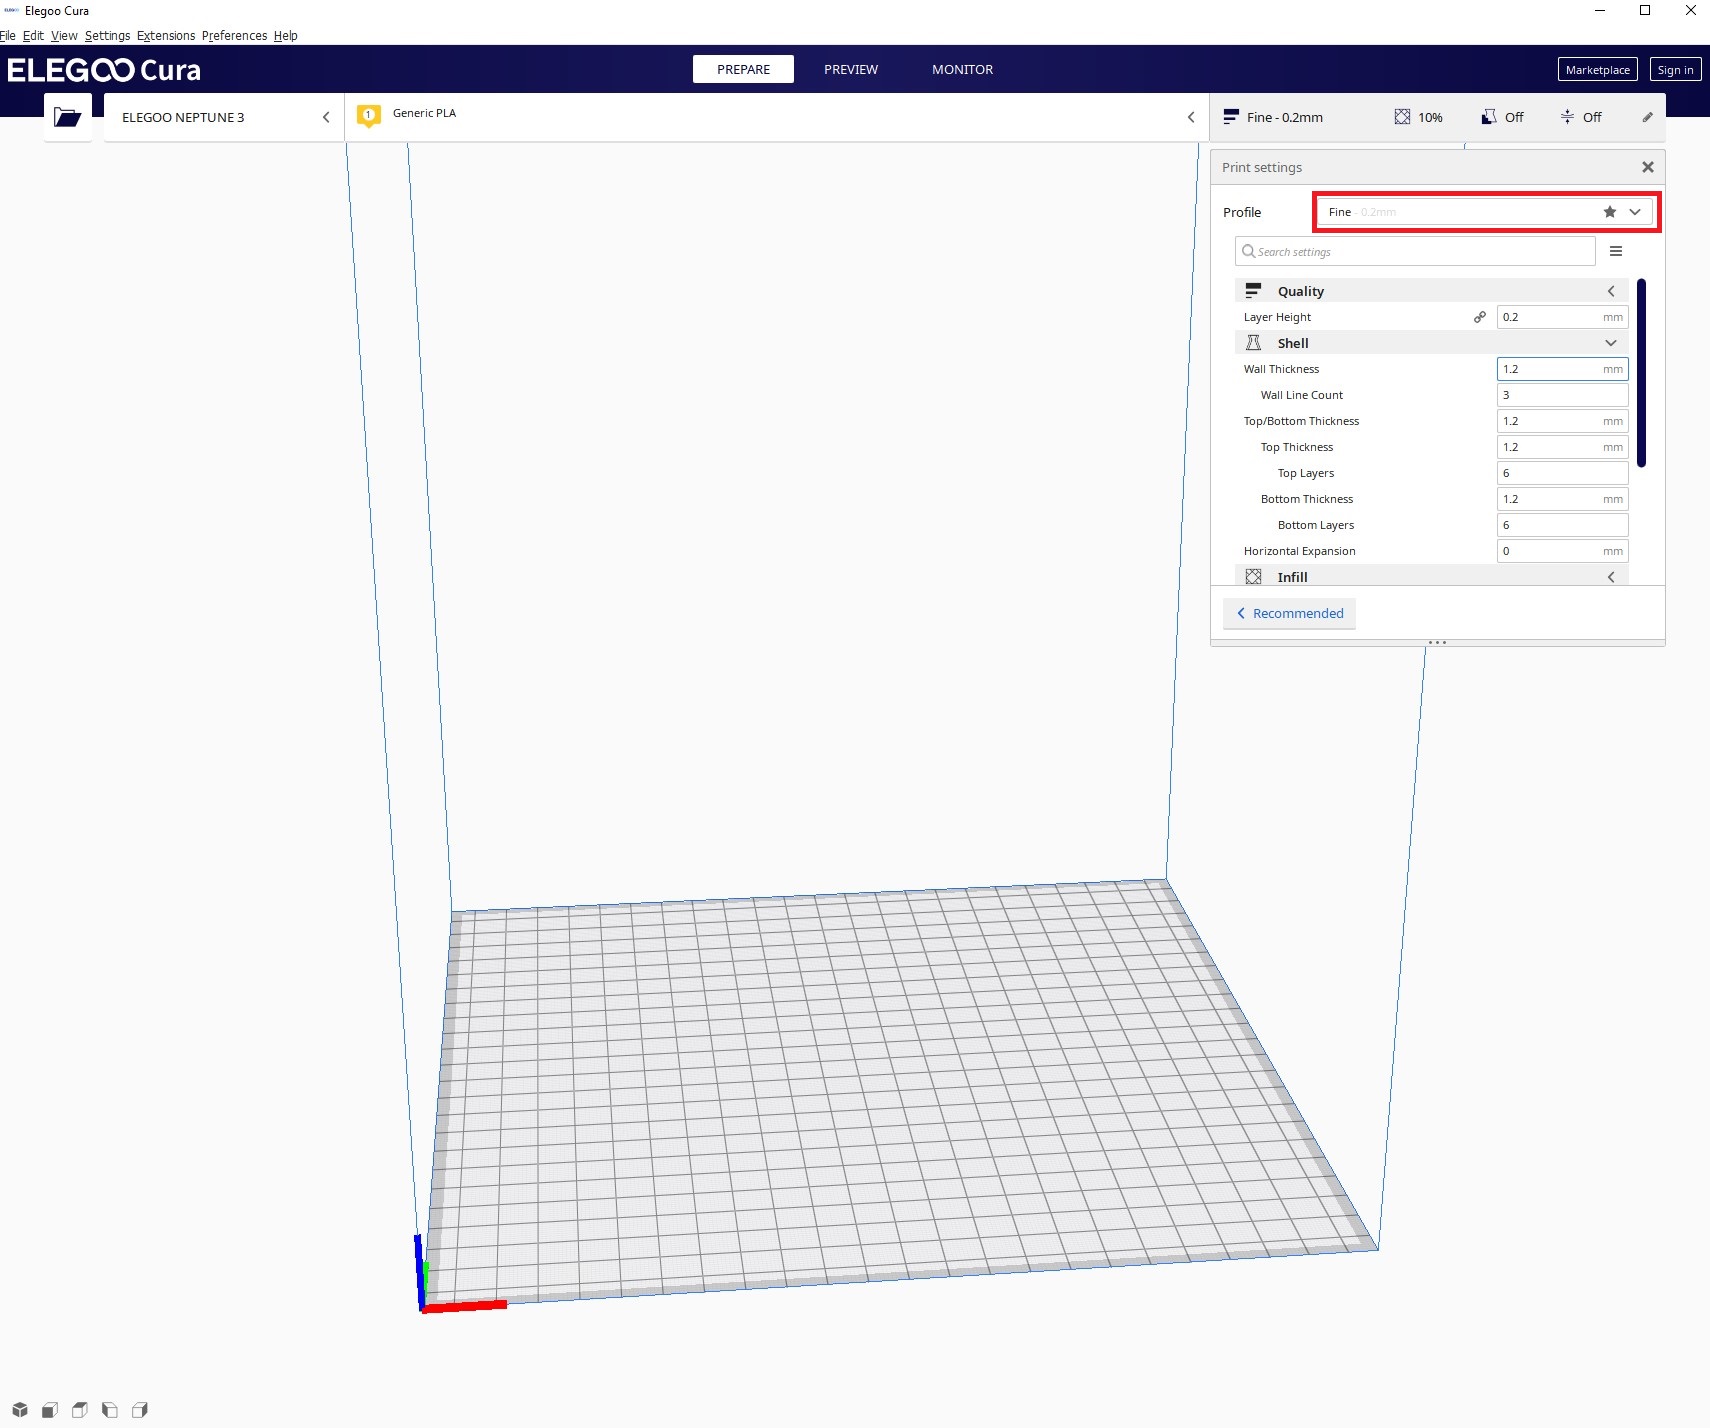
Task: Click the Top/Bottom Thickness field
Action: pos(1562,421)
